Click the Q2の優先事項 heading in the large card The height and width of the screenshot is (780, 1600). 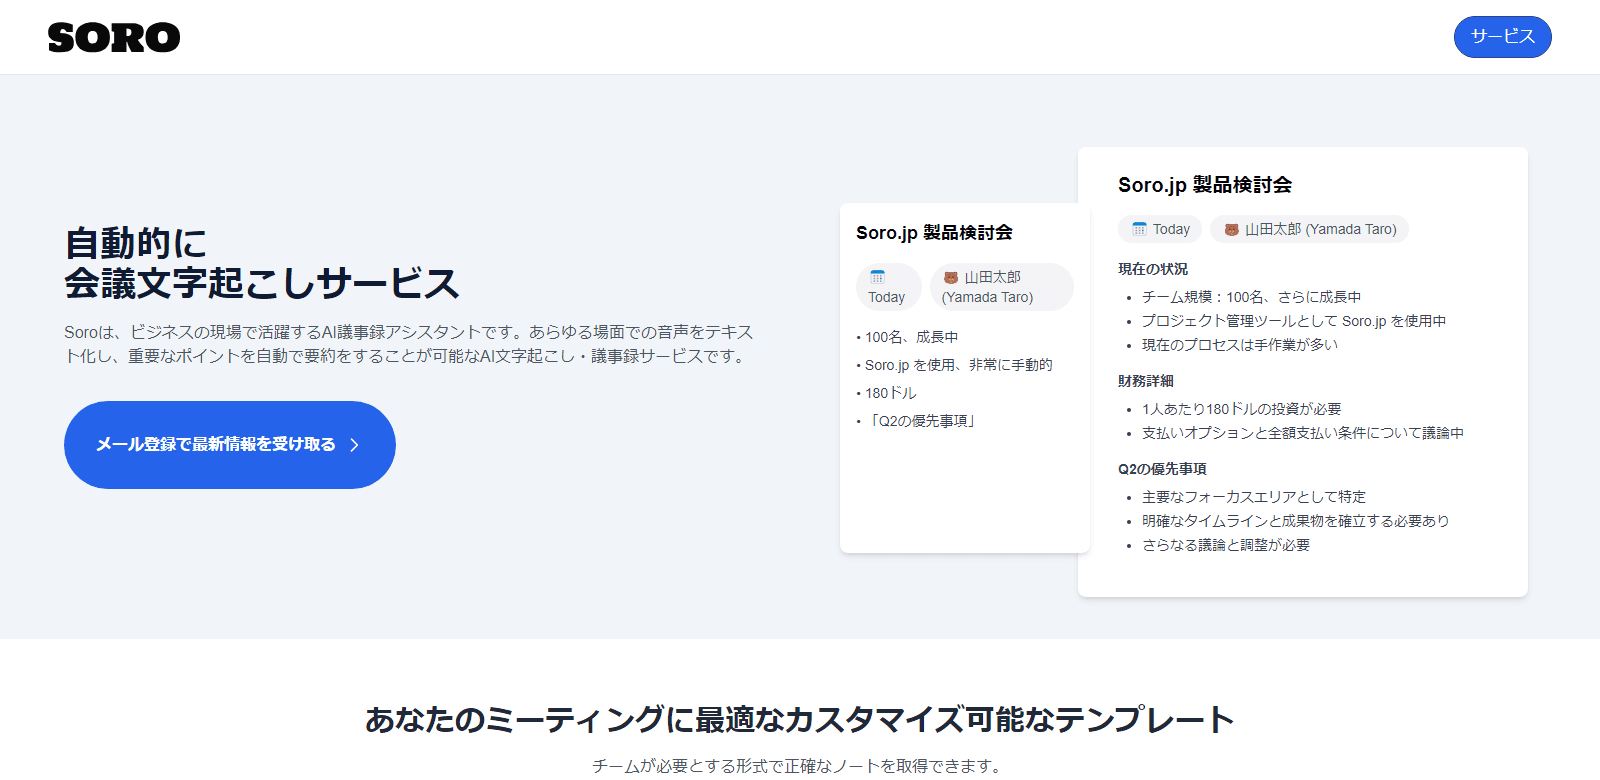click(x=1162, y=469)
